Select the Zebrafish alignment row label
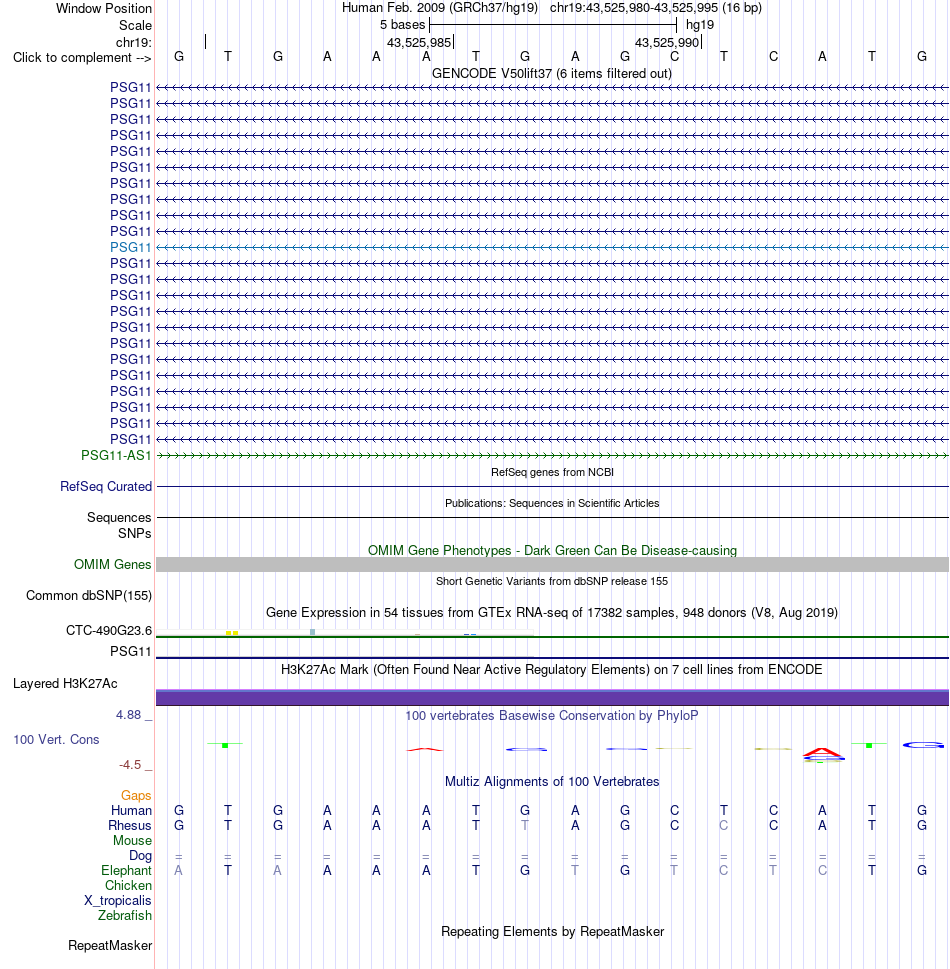This screenshot has width=950, height=969. coord(124,915)
